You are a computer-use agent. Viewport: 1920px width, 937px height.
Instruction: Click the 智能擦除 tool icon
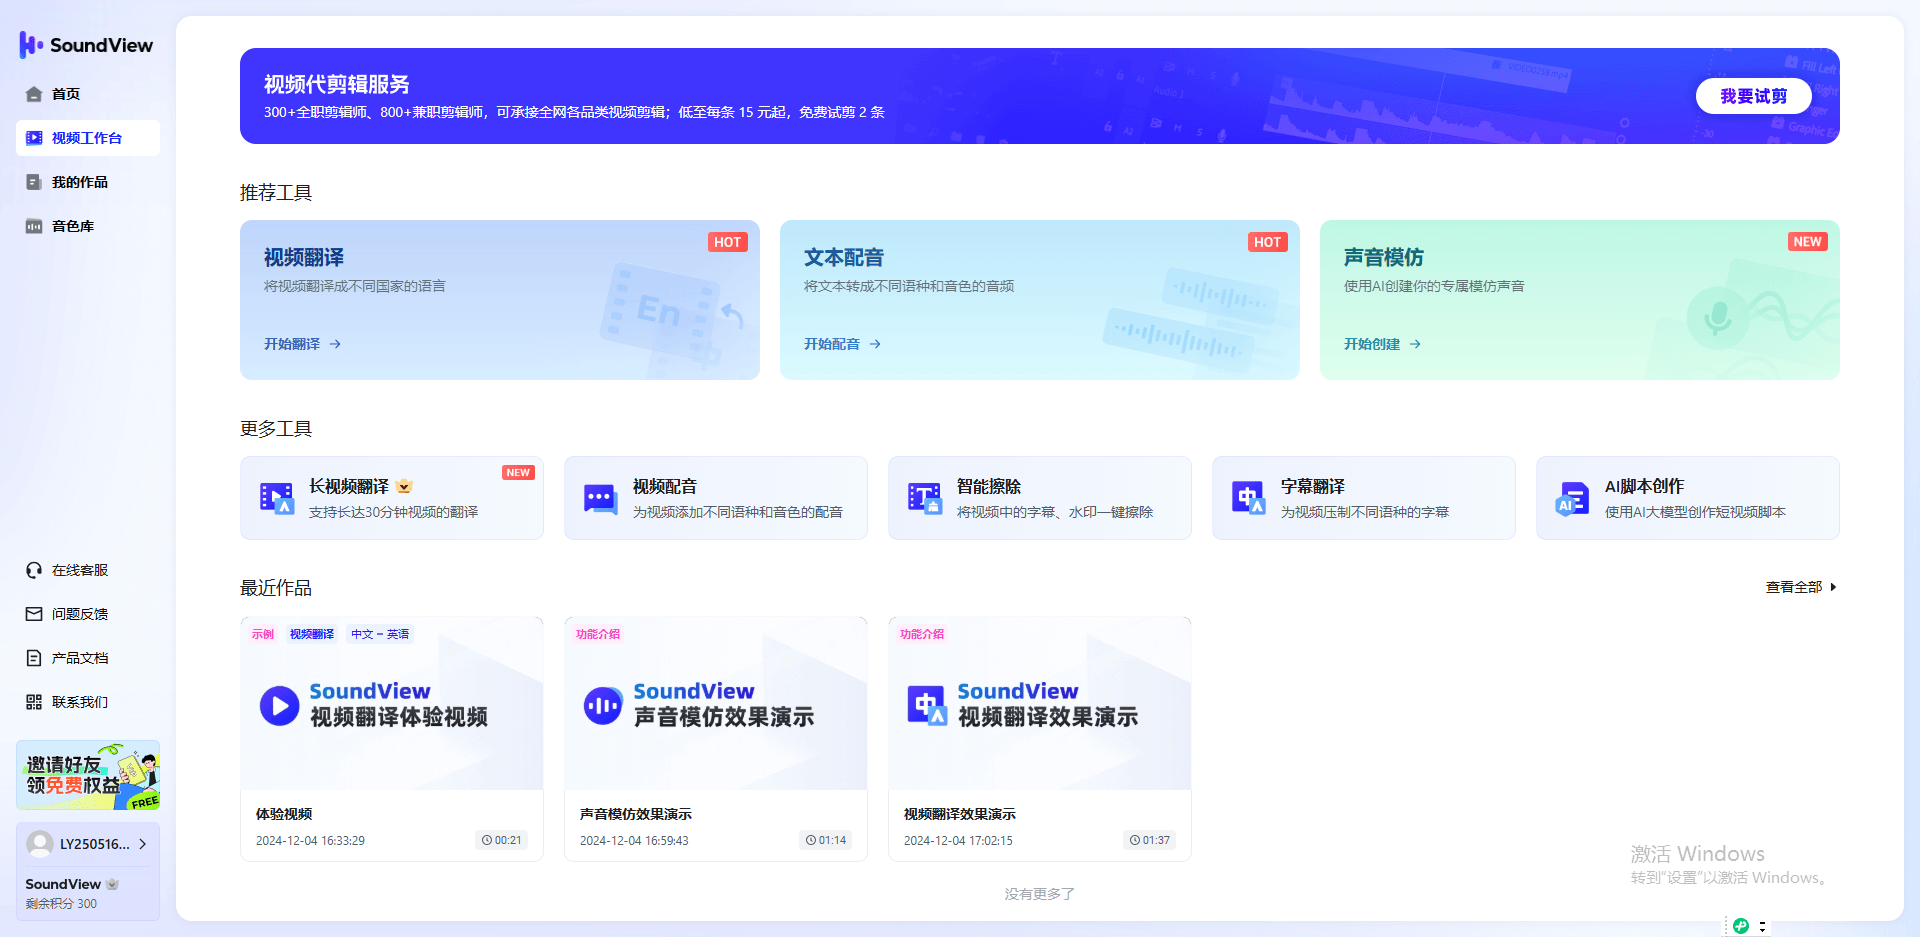pos(925,498)
